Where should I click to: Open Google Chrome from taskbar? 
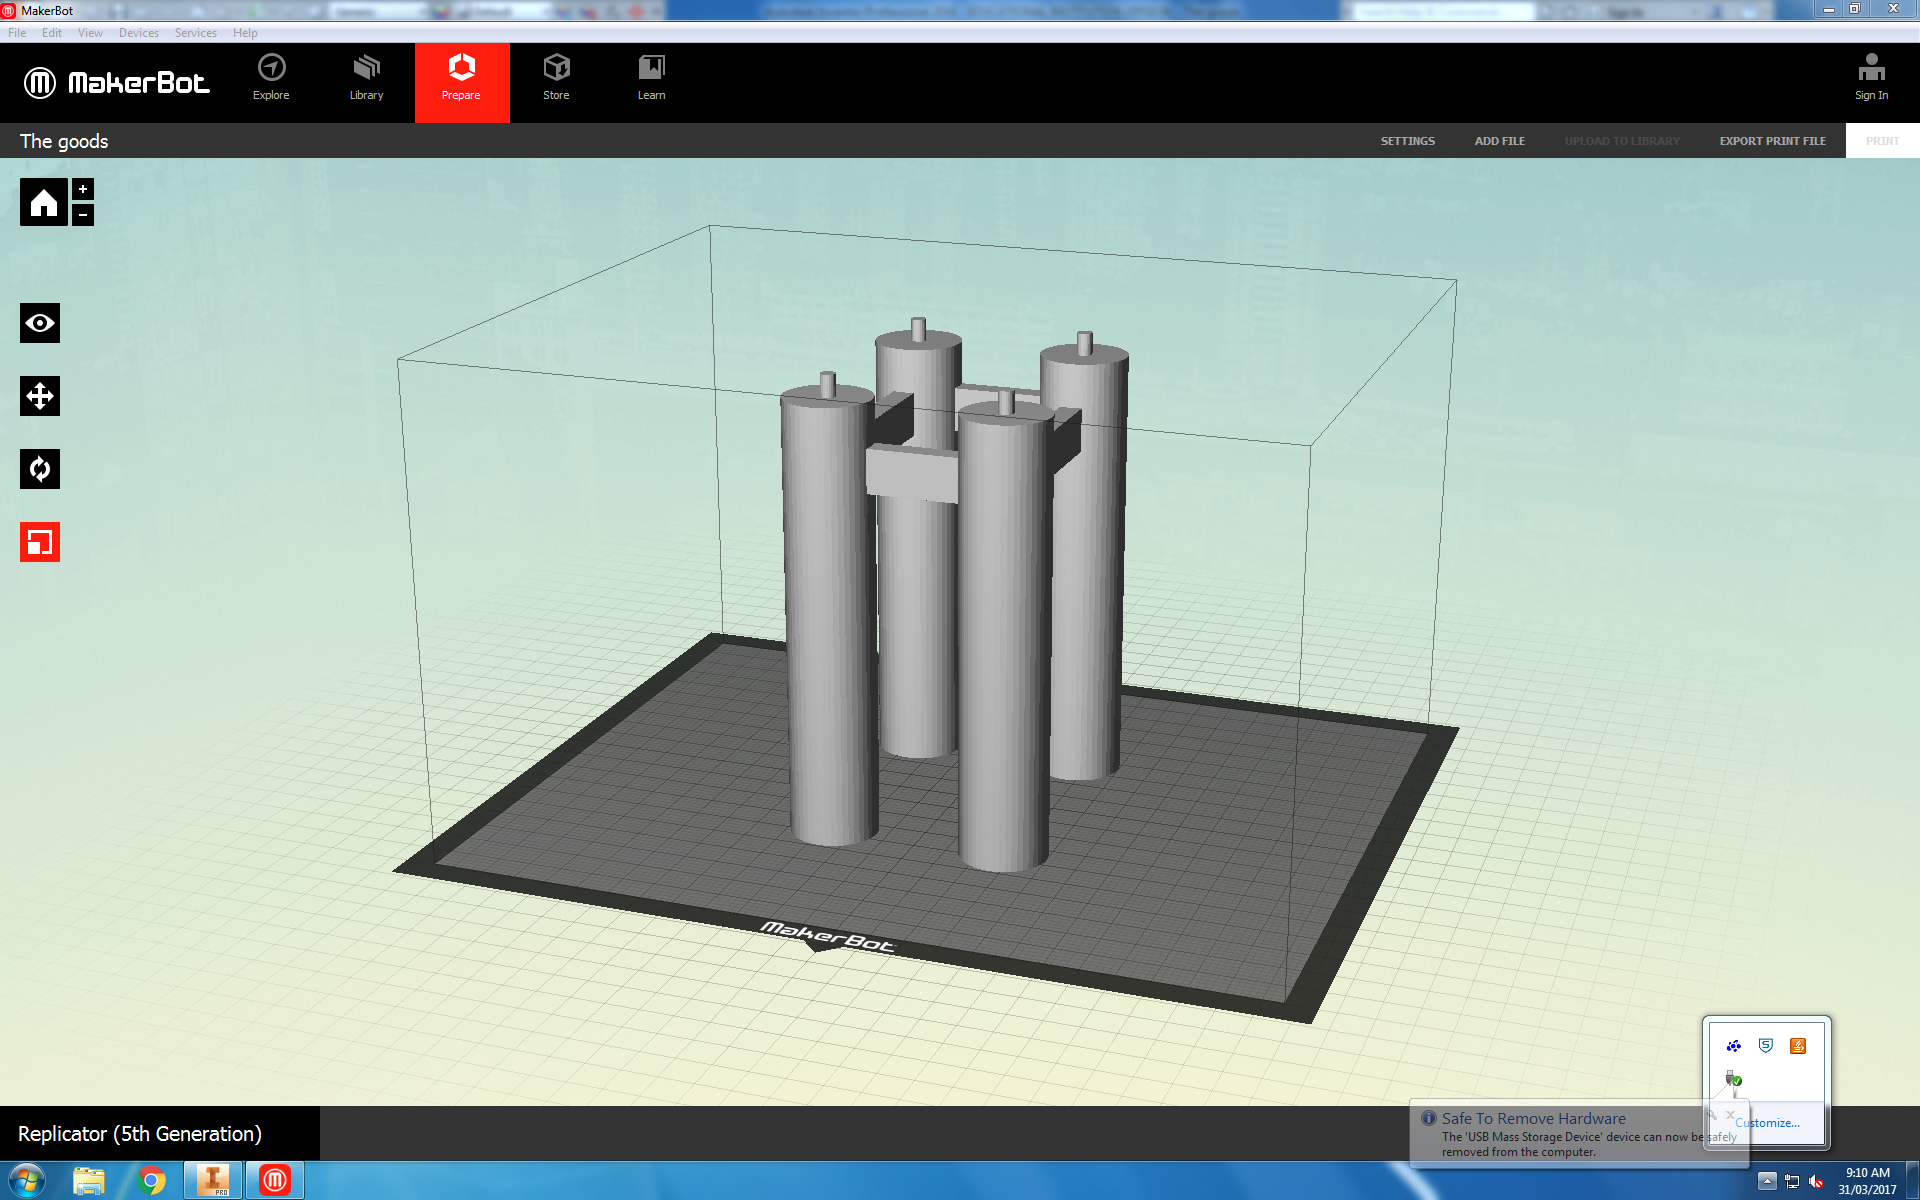(151, 1181)
